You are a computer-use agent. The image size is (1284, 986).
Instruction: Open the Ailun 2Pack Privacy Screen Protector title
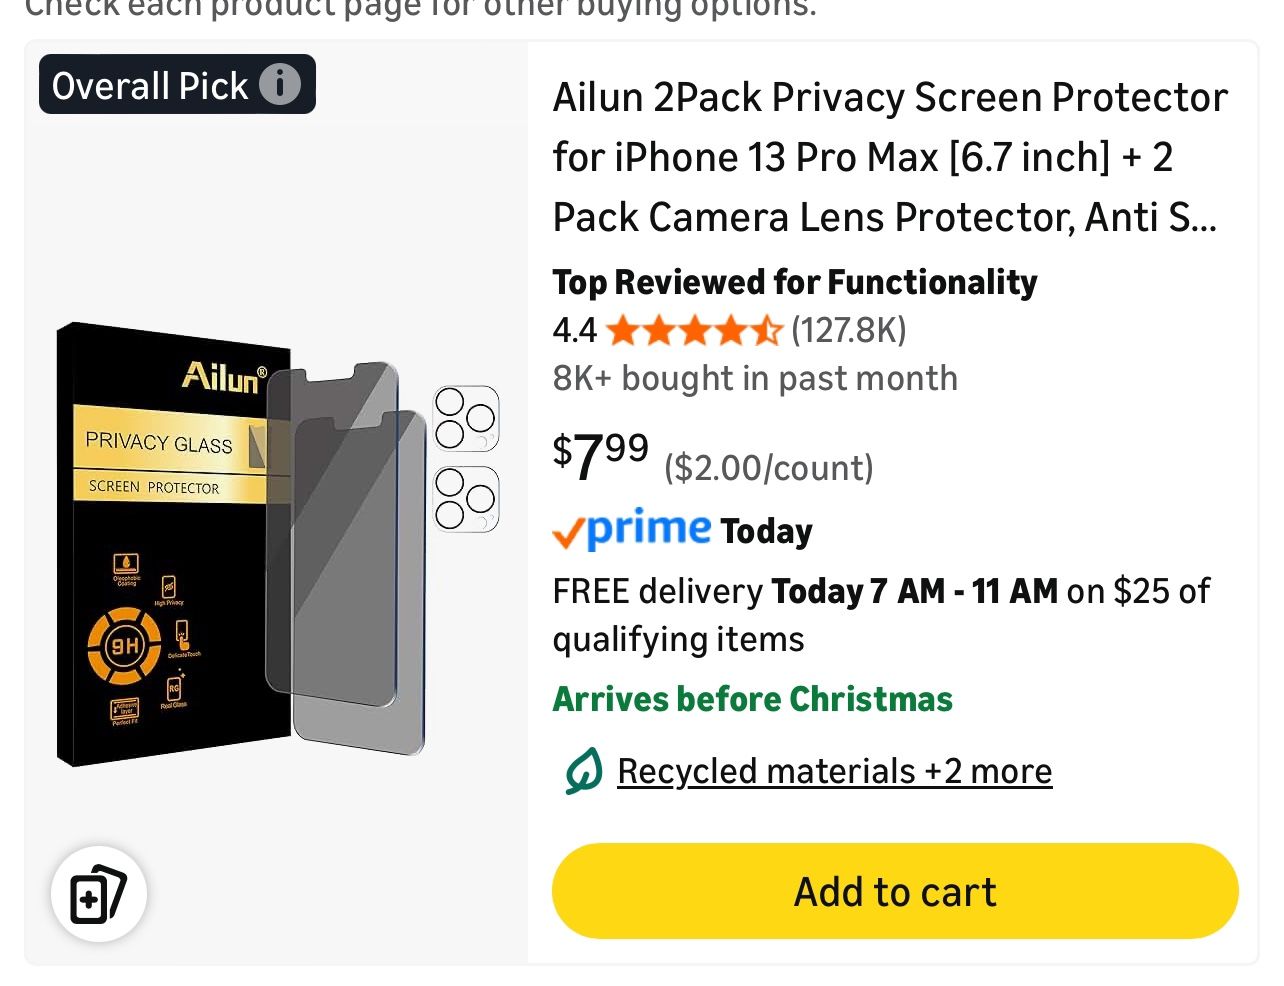890,157
